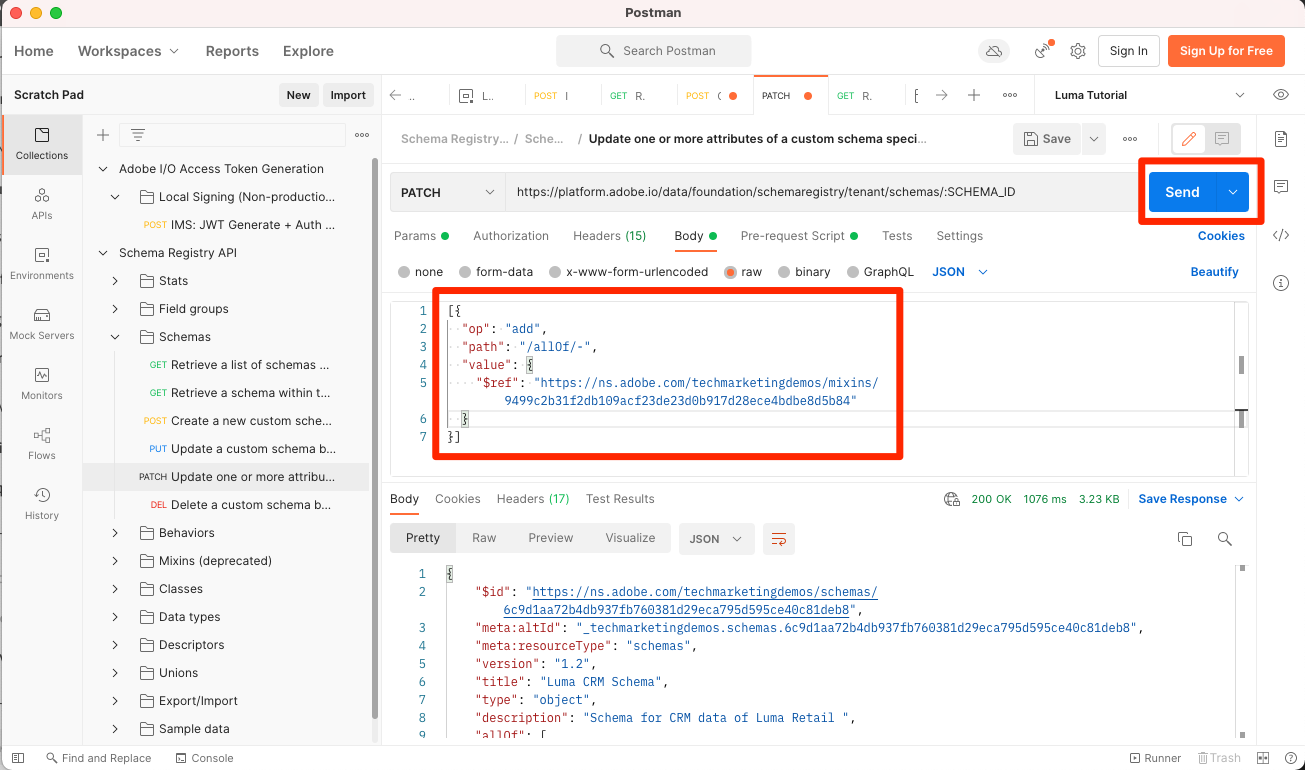This screenshot has height=770, width=1305.
Task: Click the filter icon in collections search
Action: [x=137, y=135]
